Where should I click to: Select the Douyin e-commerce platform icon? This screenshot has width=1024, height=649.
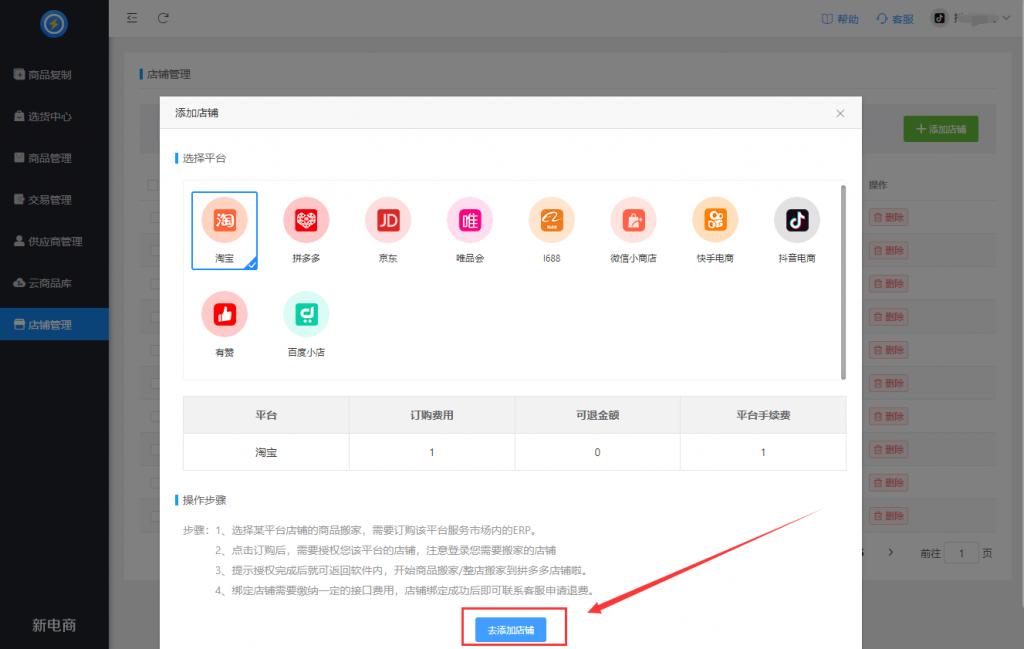796,221
